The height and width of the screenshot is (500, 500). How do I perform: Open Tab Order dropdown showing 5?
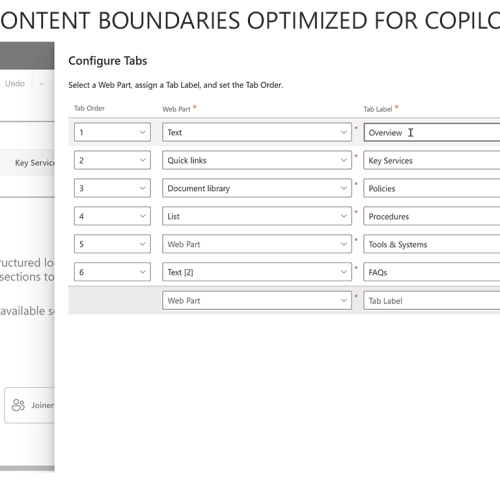pos(112,244)
